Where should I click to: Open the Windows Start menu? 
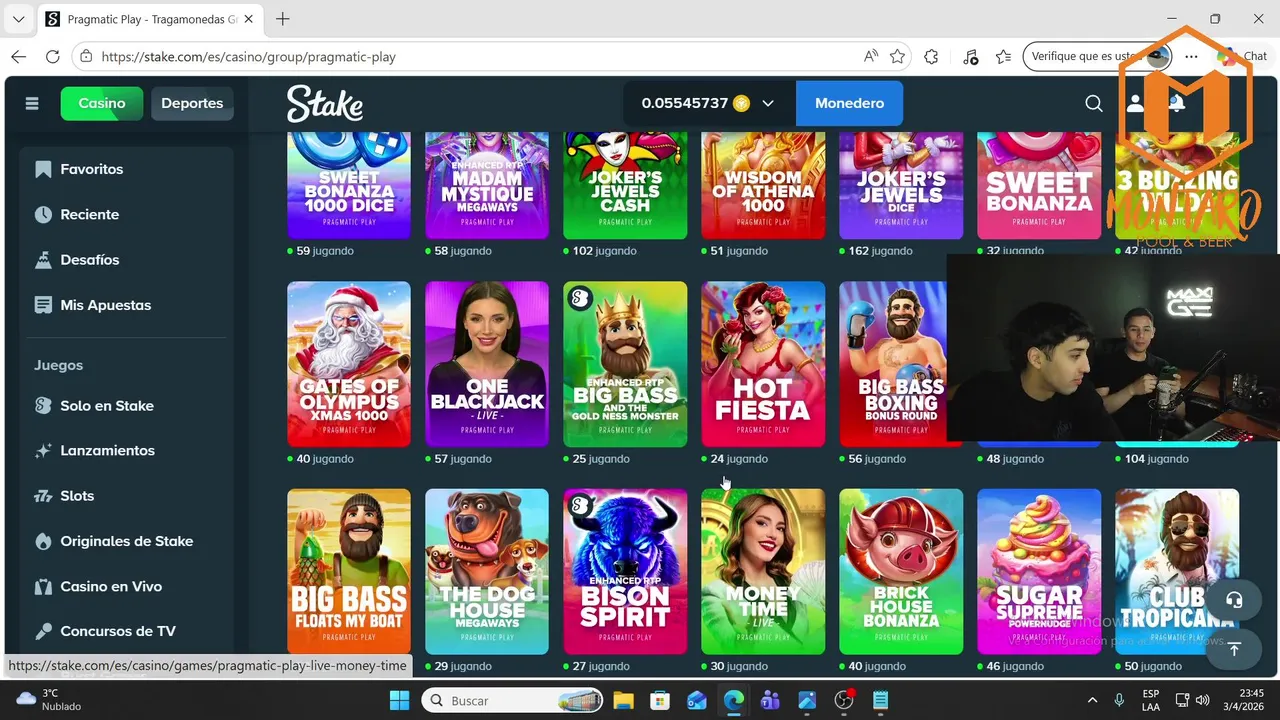point(399,700)
